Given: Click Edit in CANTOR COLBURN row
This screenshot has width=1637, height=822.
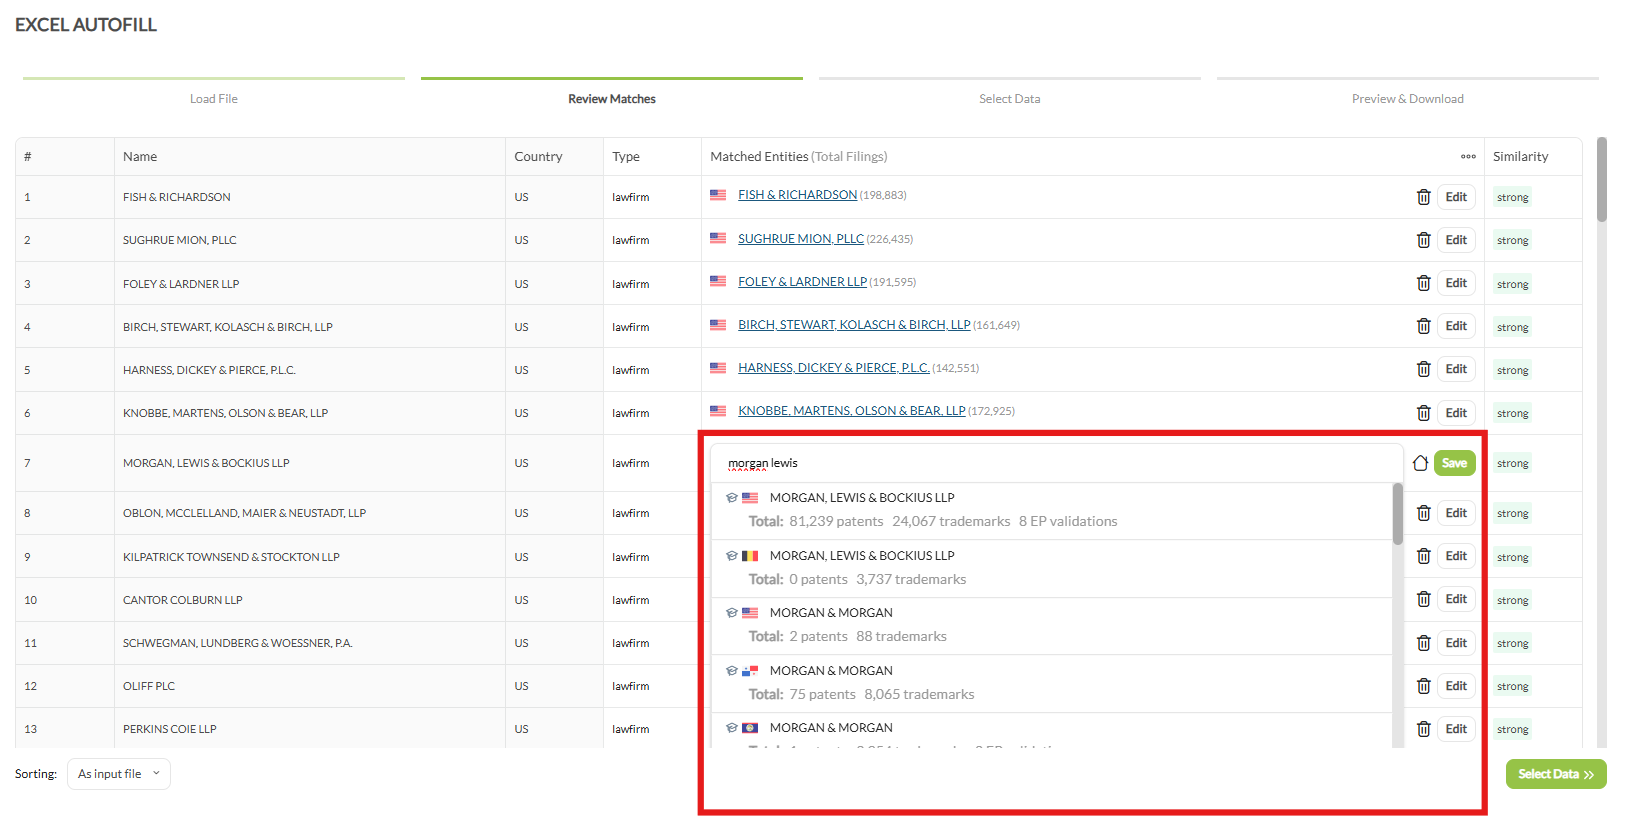Looking at the screenshot, I should pyautogui.click(x=1456, y=599).
